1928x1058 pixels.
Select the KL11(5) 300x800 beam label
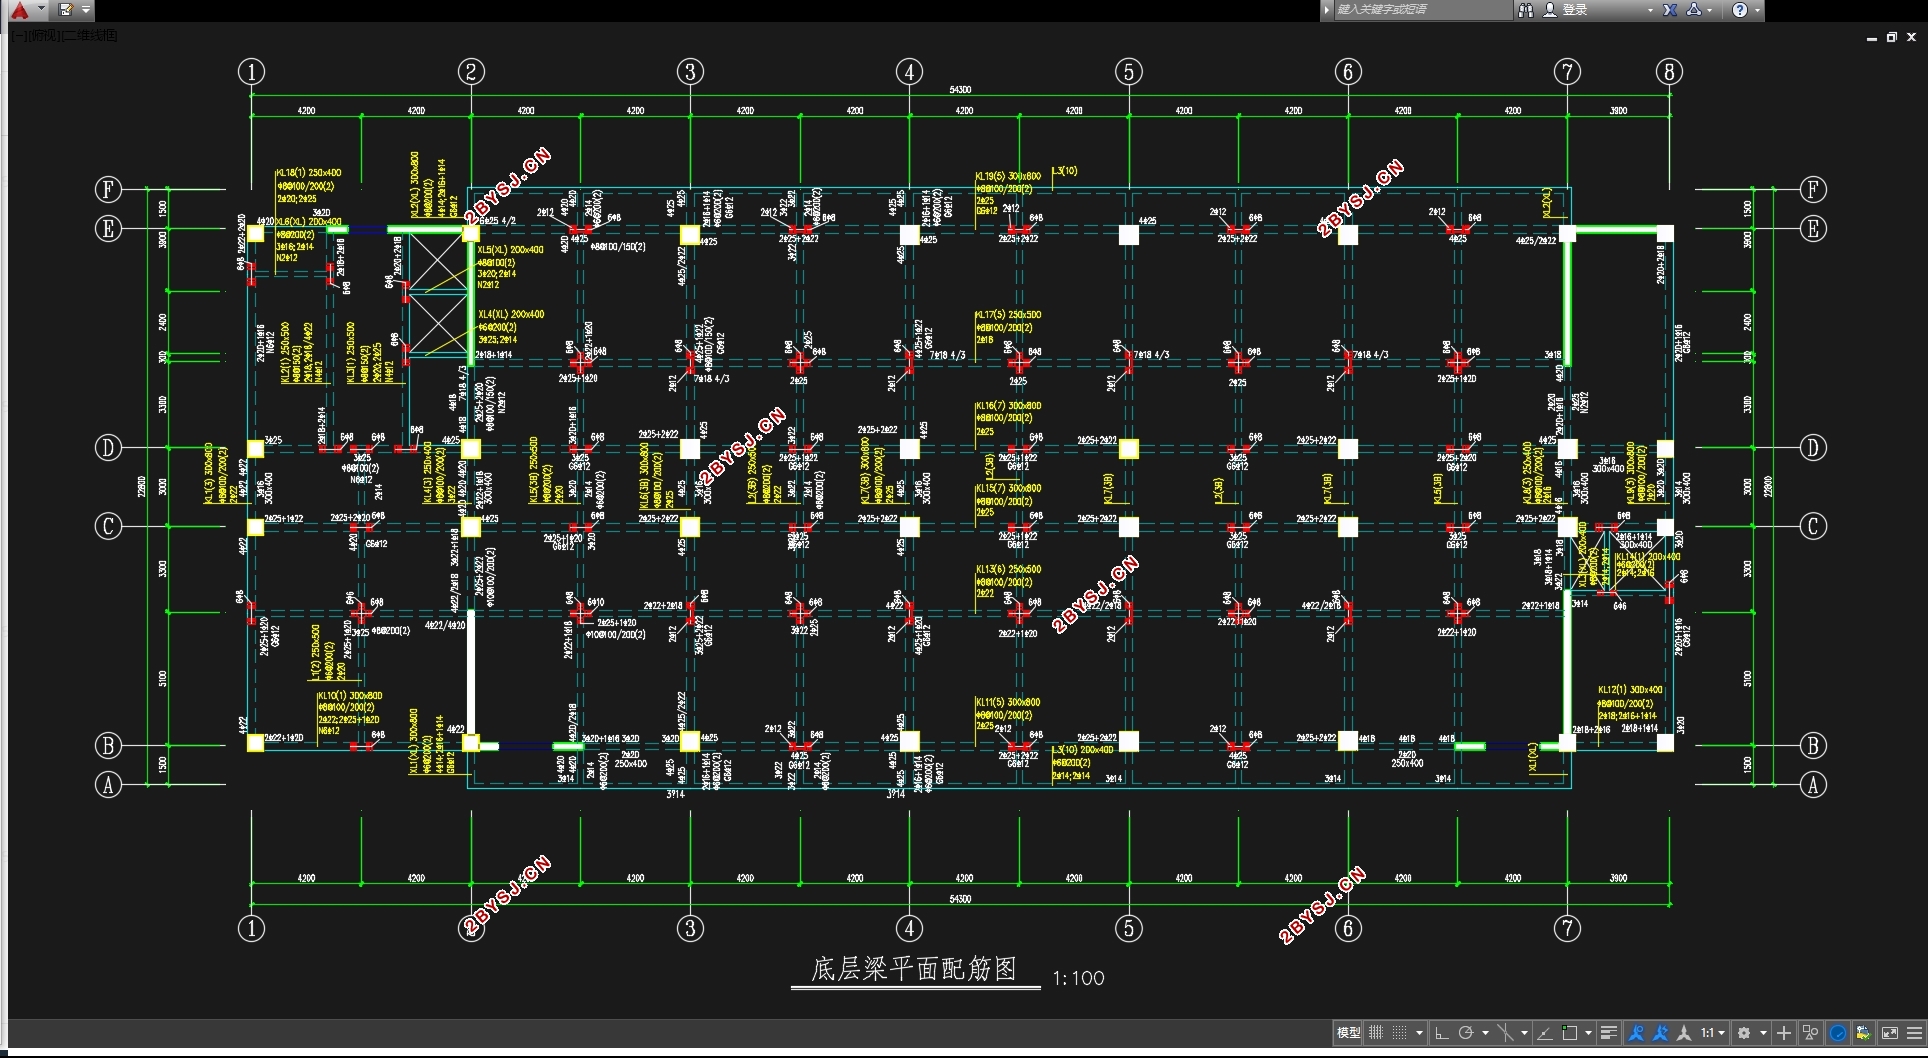1008,702
